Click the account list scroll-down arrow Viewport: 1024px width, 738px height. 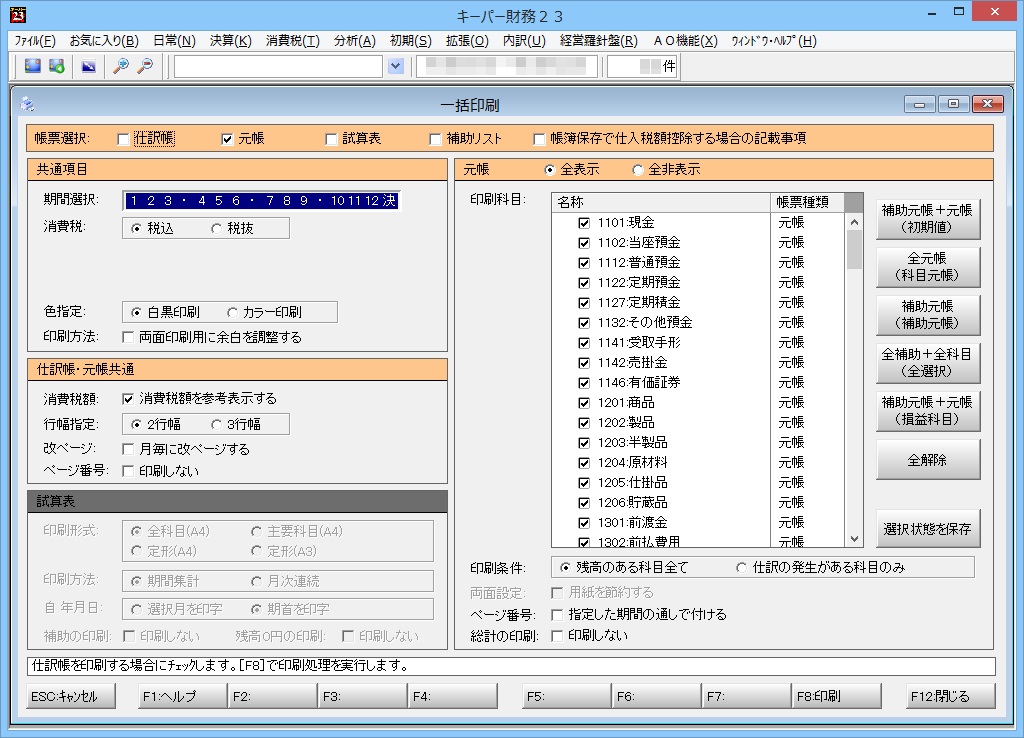coord(854,539)
